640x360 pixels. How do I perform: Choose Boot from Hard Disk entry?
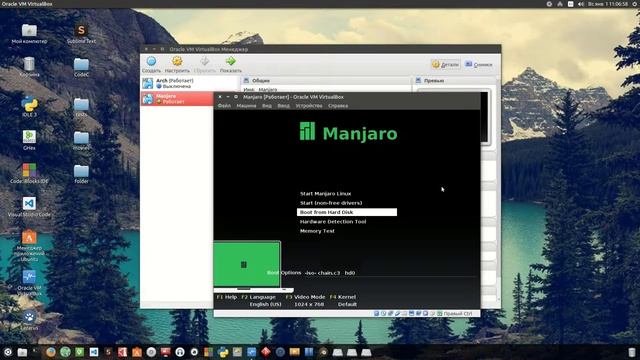click(347, 212)
